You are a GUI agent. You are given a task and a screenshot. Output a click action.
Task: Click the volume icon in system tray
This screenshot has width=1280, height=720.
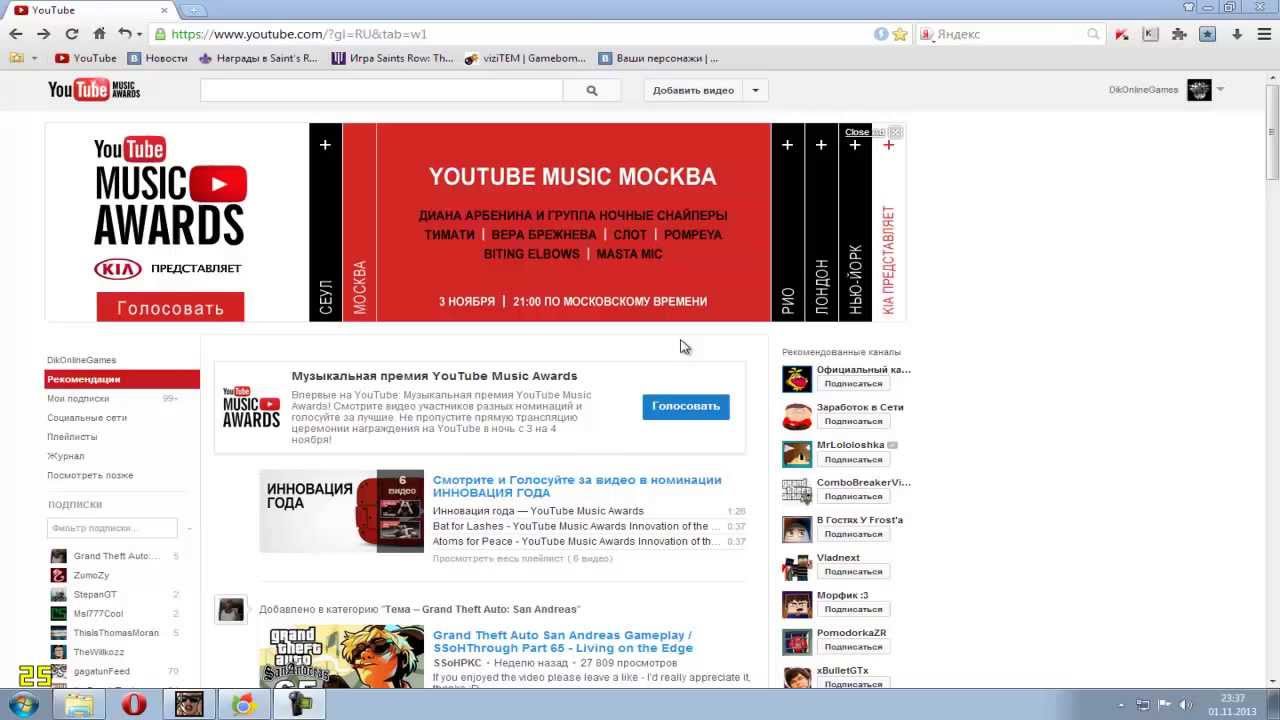tap(1187, 705)
